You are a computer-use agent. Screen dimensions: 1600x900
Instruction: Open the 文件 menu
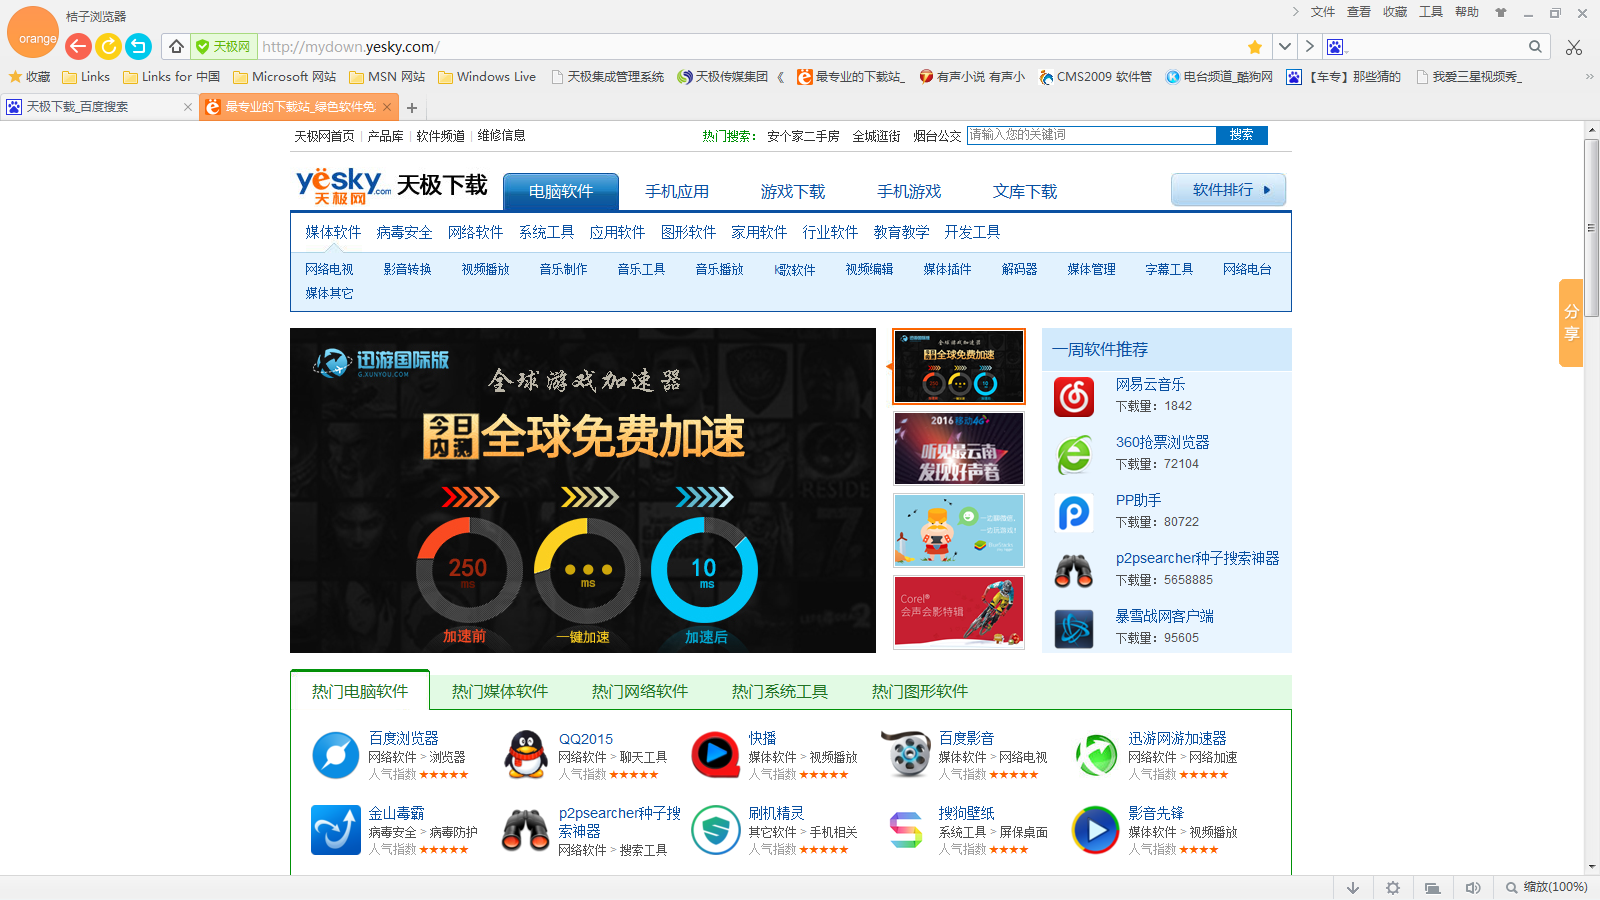pyautogui.click(x=1323, y=12)
